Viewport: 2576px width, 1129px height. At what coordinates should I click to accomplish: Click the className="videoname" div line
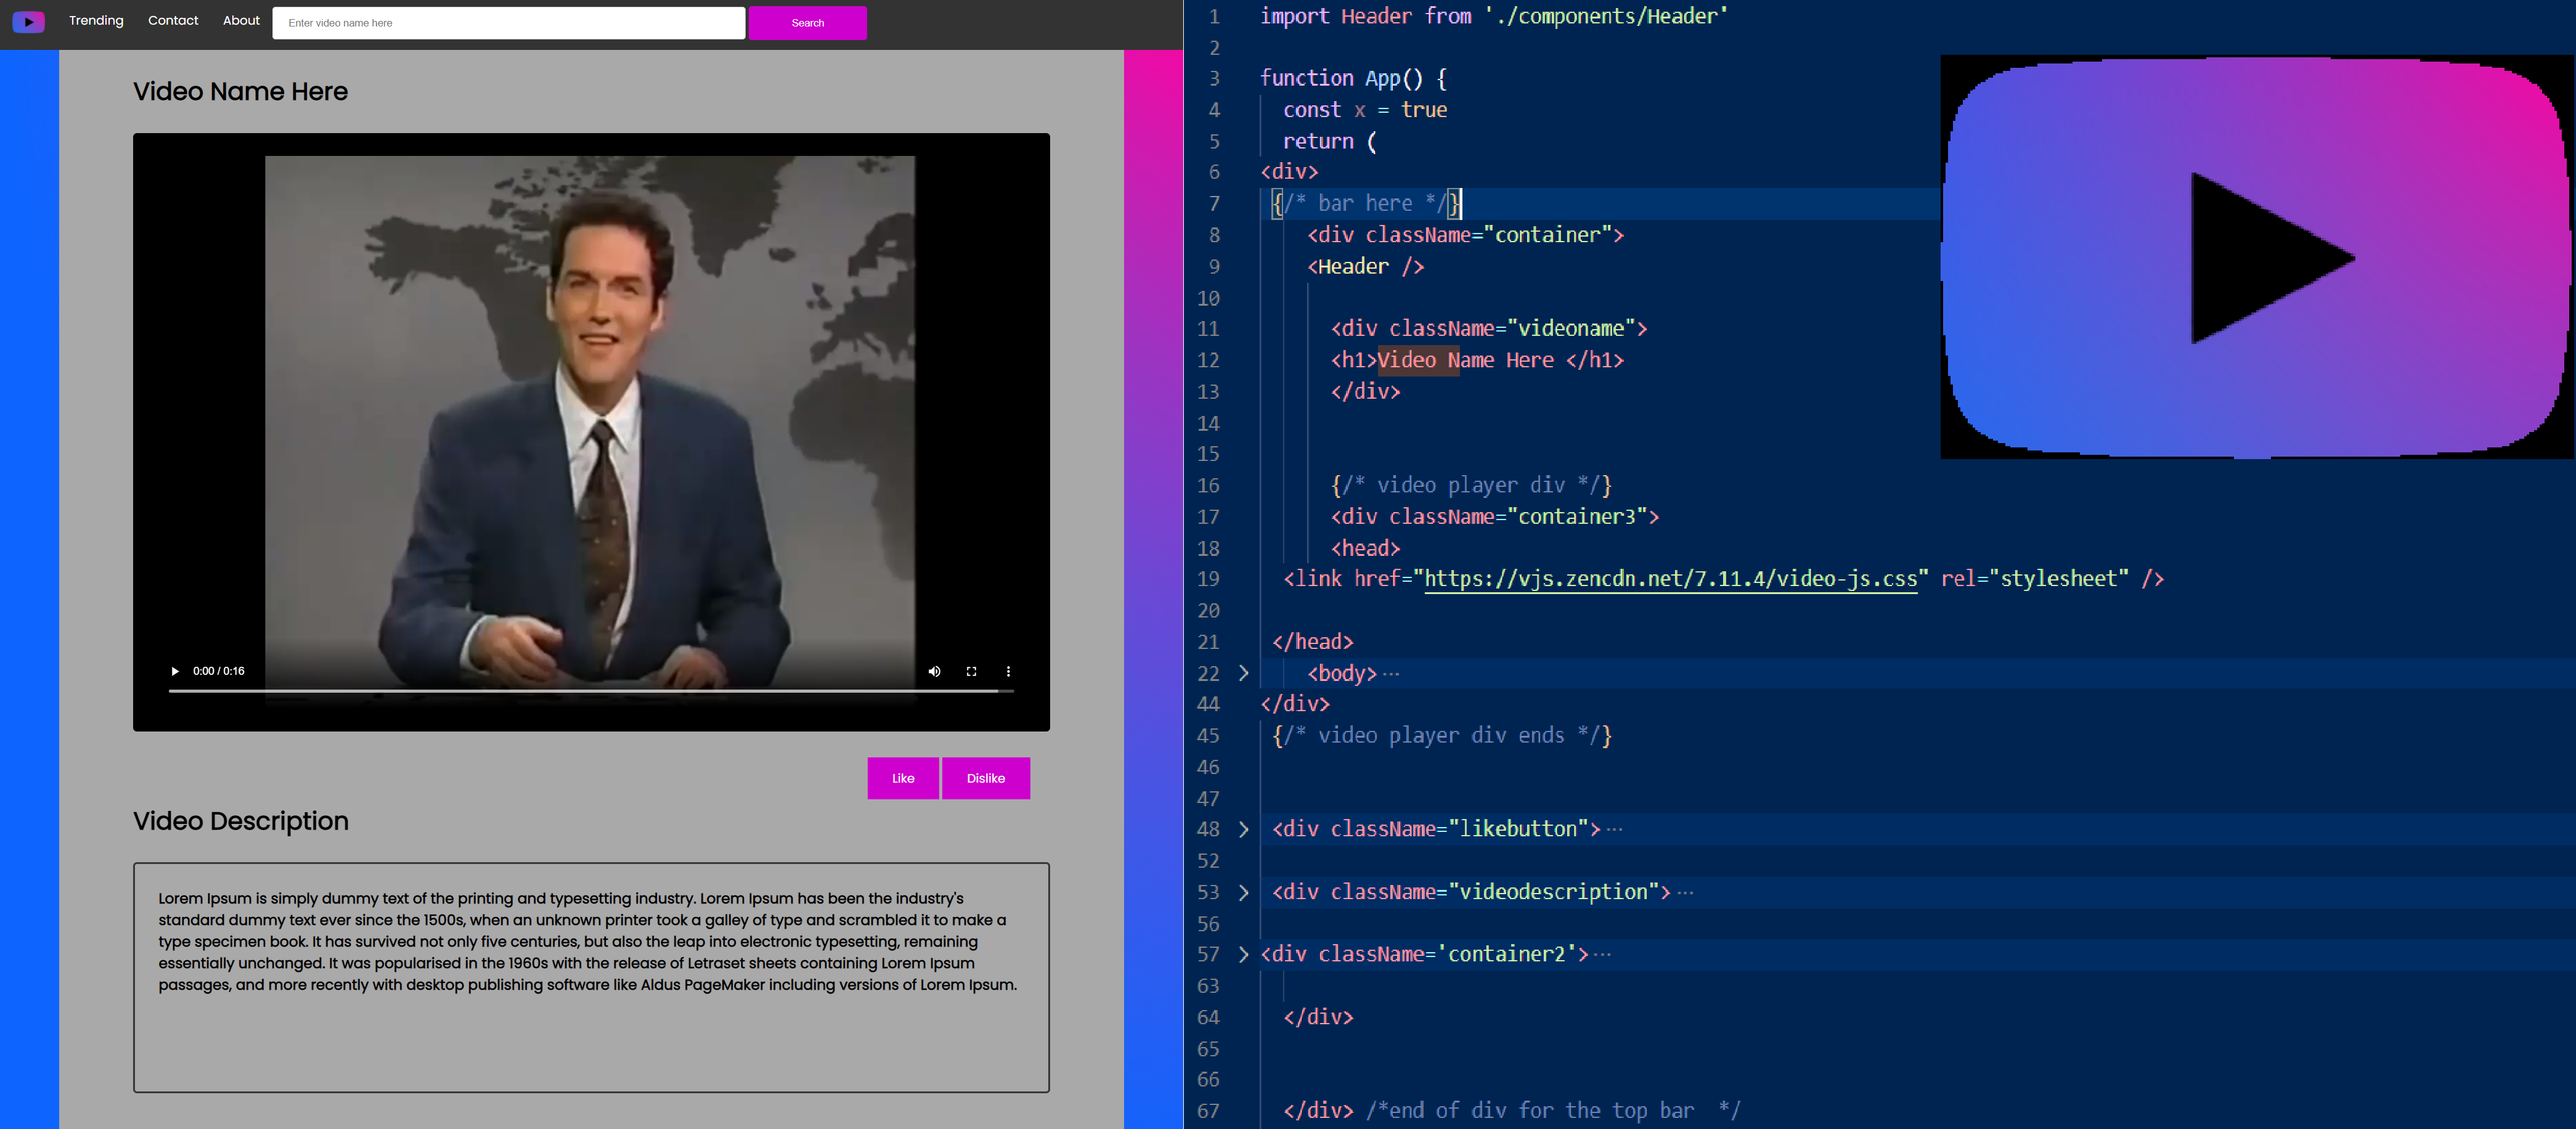point(1488,328)
